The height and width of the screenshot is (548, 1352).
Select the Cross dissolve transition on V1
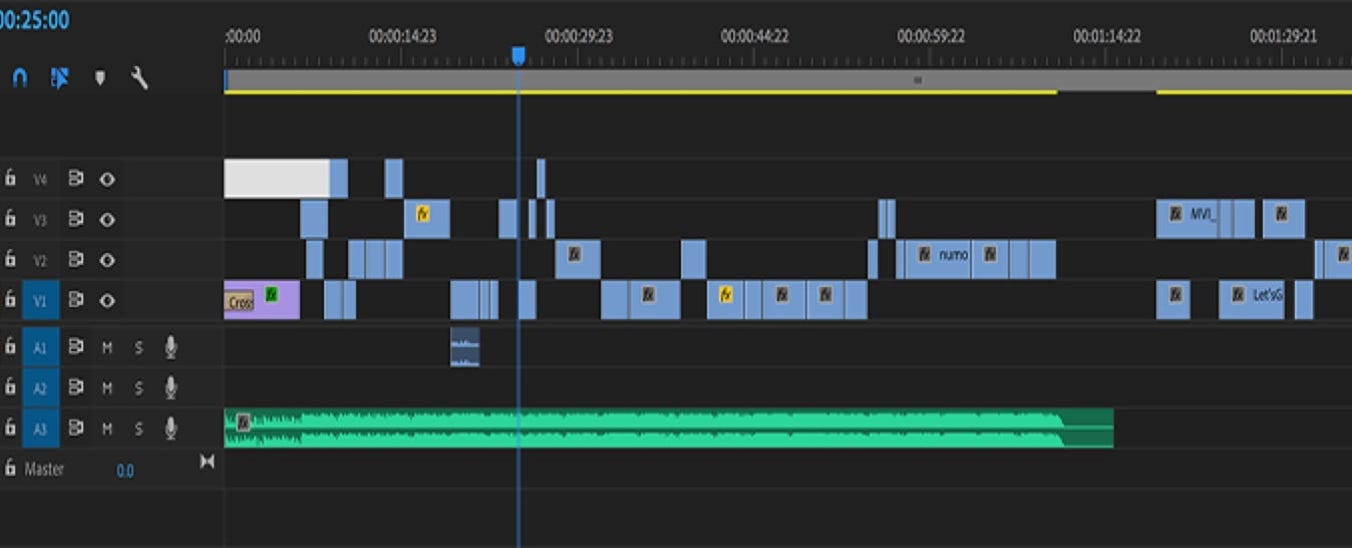240,302
